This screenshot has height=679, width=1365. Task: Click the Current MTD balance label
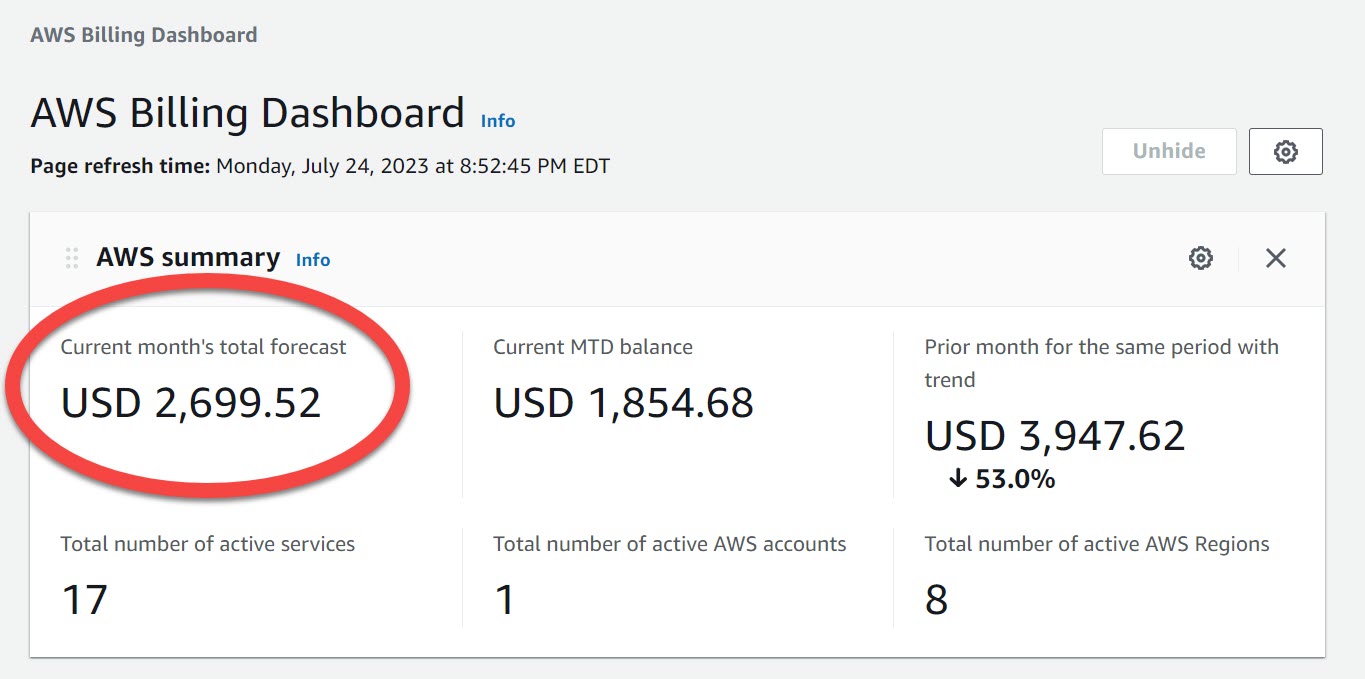pyautogui.click(x=593, y=347)
